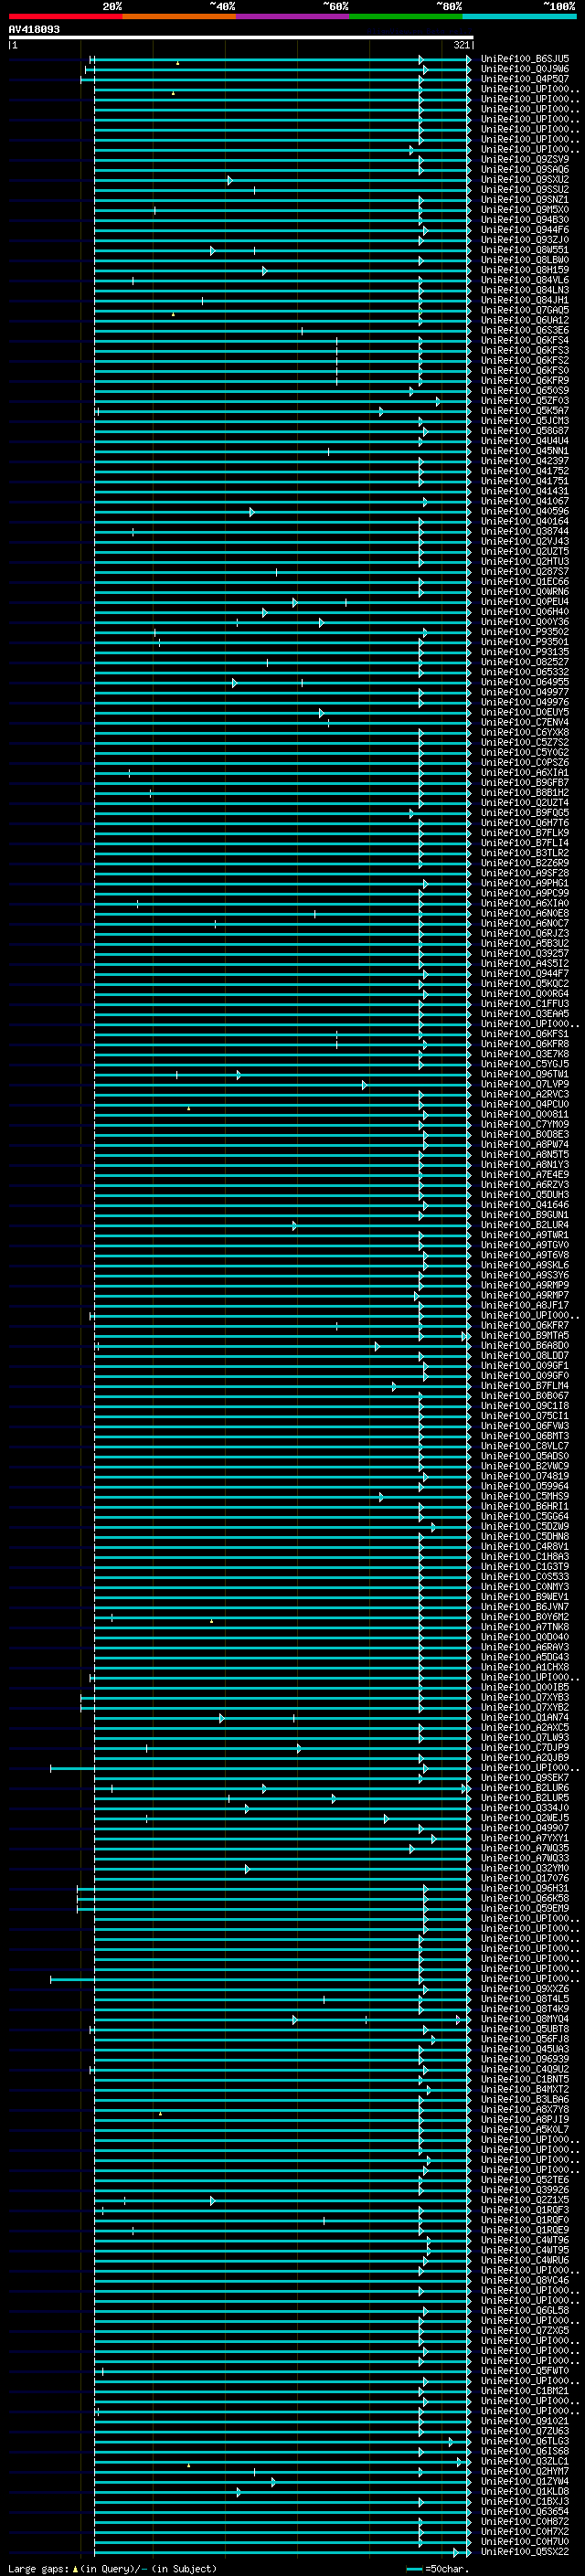Select the UniRef100_C7DJP9 label
Image resolution: width=585 pixels, height=2576 pixels.
point(525,1747)
